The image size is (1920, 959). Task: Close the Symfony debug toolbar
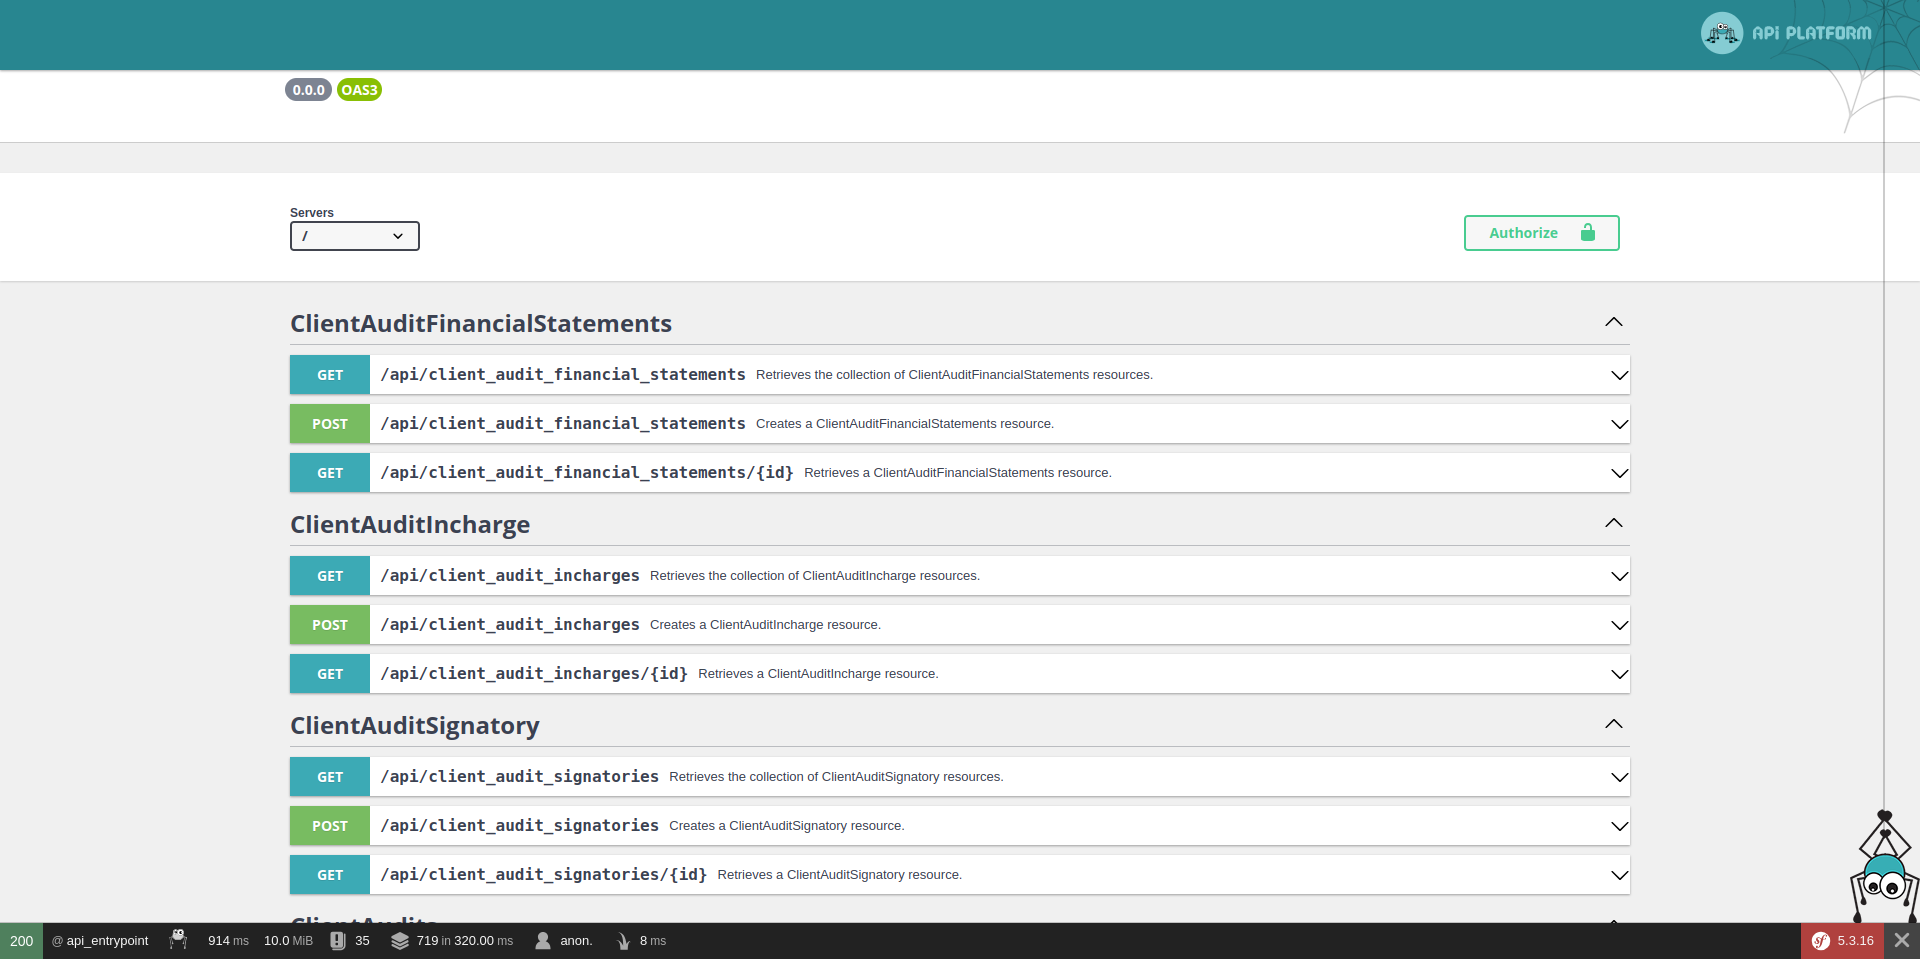tap(1902, 940)
